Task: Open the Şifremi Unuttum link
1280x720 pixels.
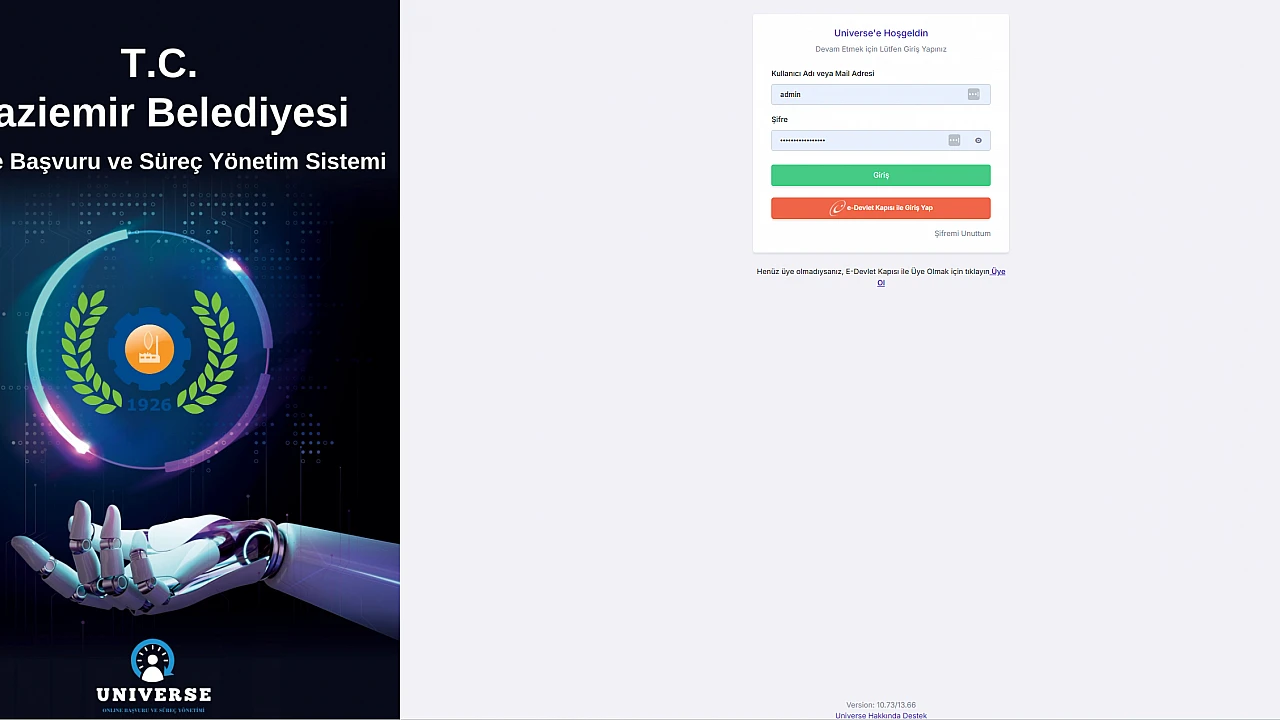Action: tap(962, 234)
